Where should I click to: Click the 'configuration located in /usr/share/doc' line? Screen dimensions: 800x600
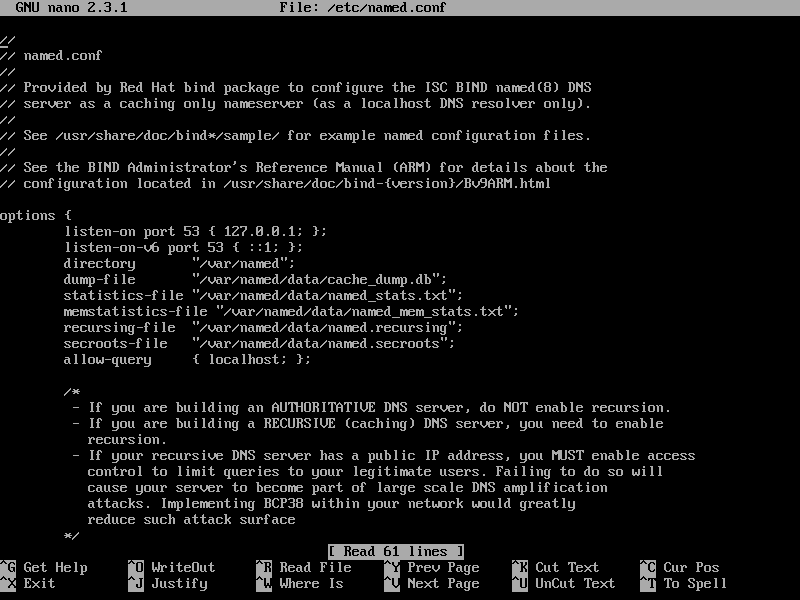tap(276, 184)
